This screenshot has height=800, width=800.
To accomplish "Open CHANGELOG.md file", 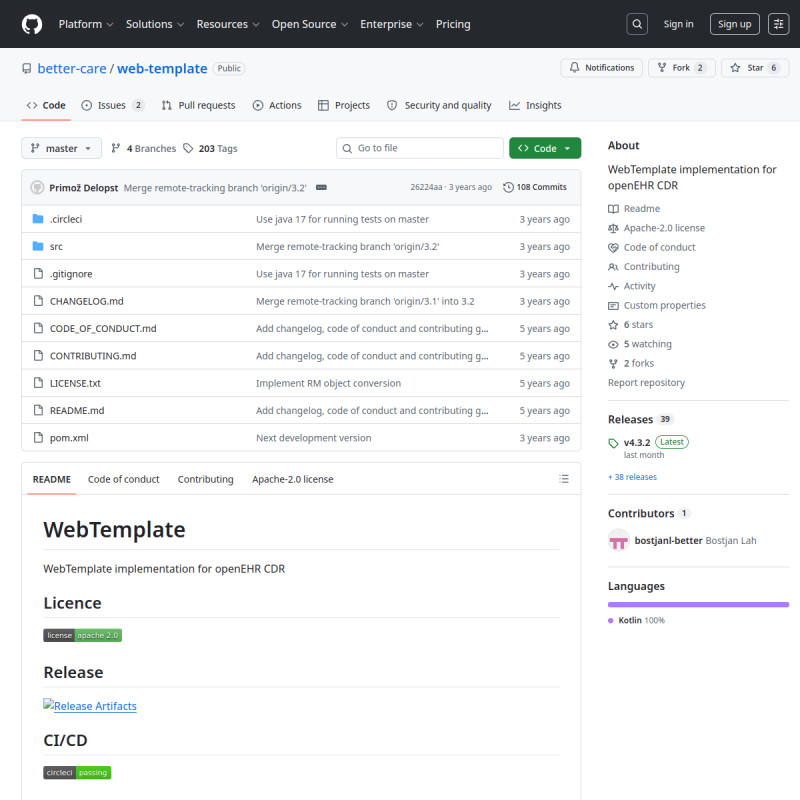I will pyautogui.click(x=87, y=301).
